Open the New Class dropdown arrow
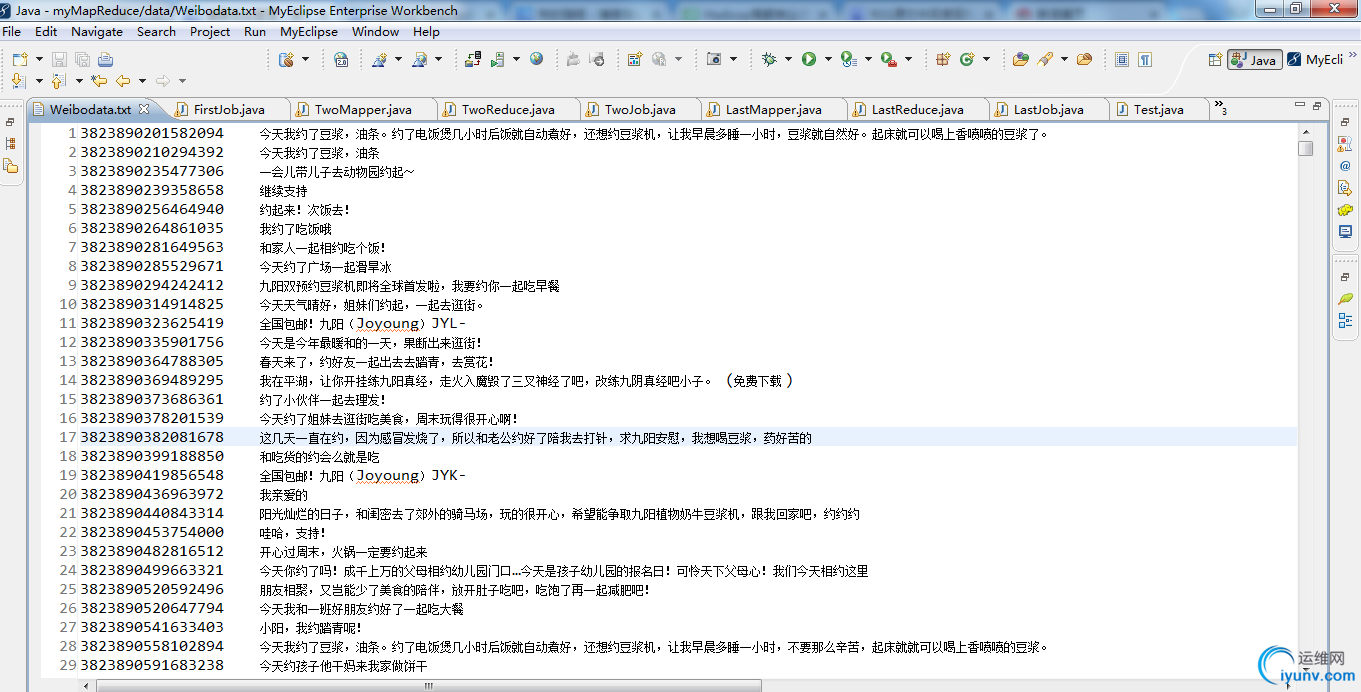 tap(985, 60)
